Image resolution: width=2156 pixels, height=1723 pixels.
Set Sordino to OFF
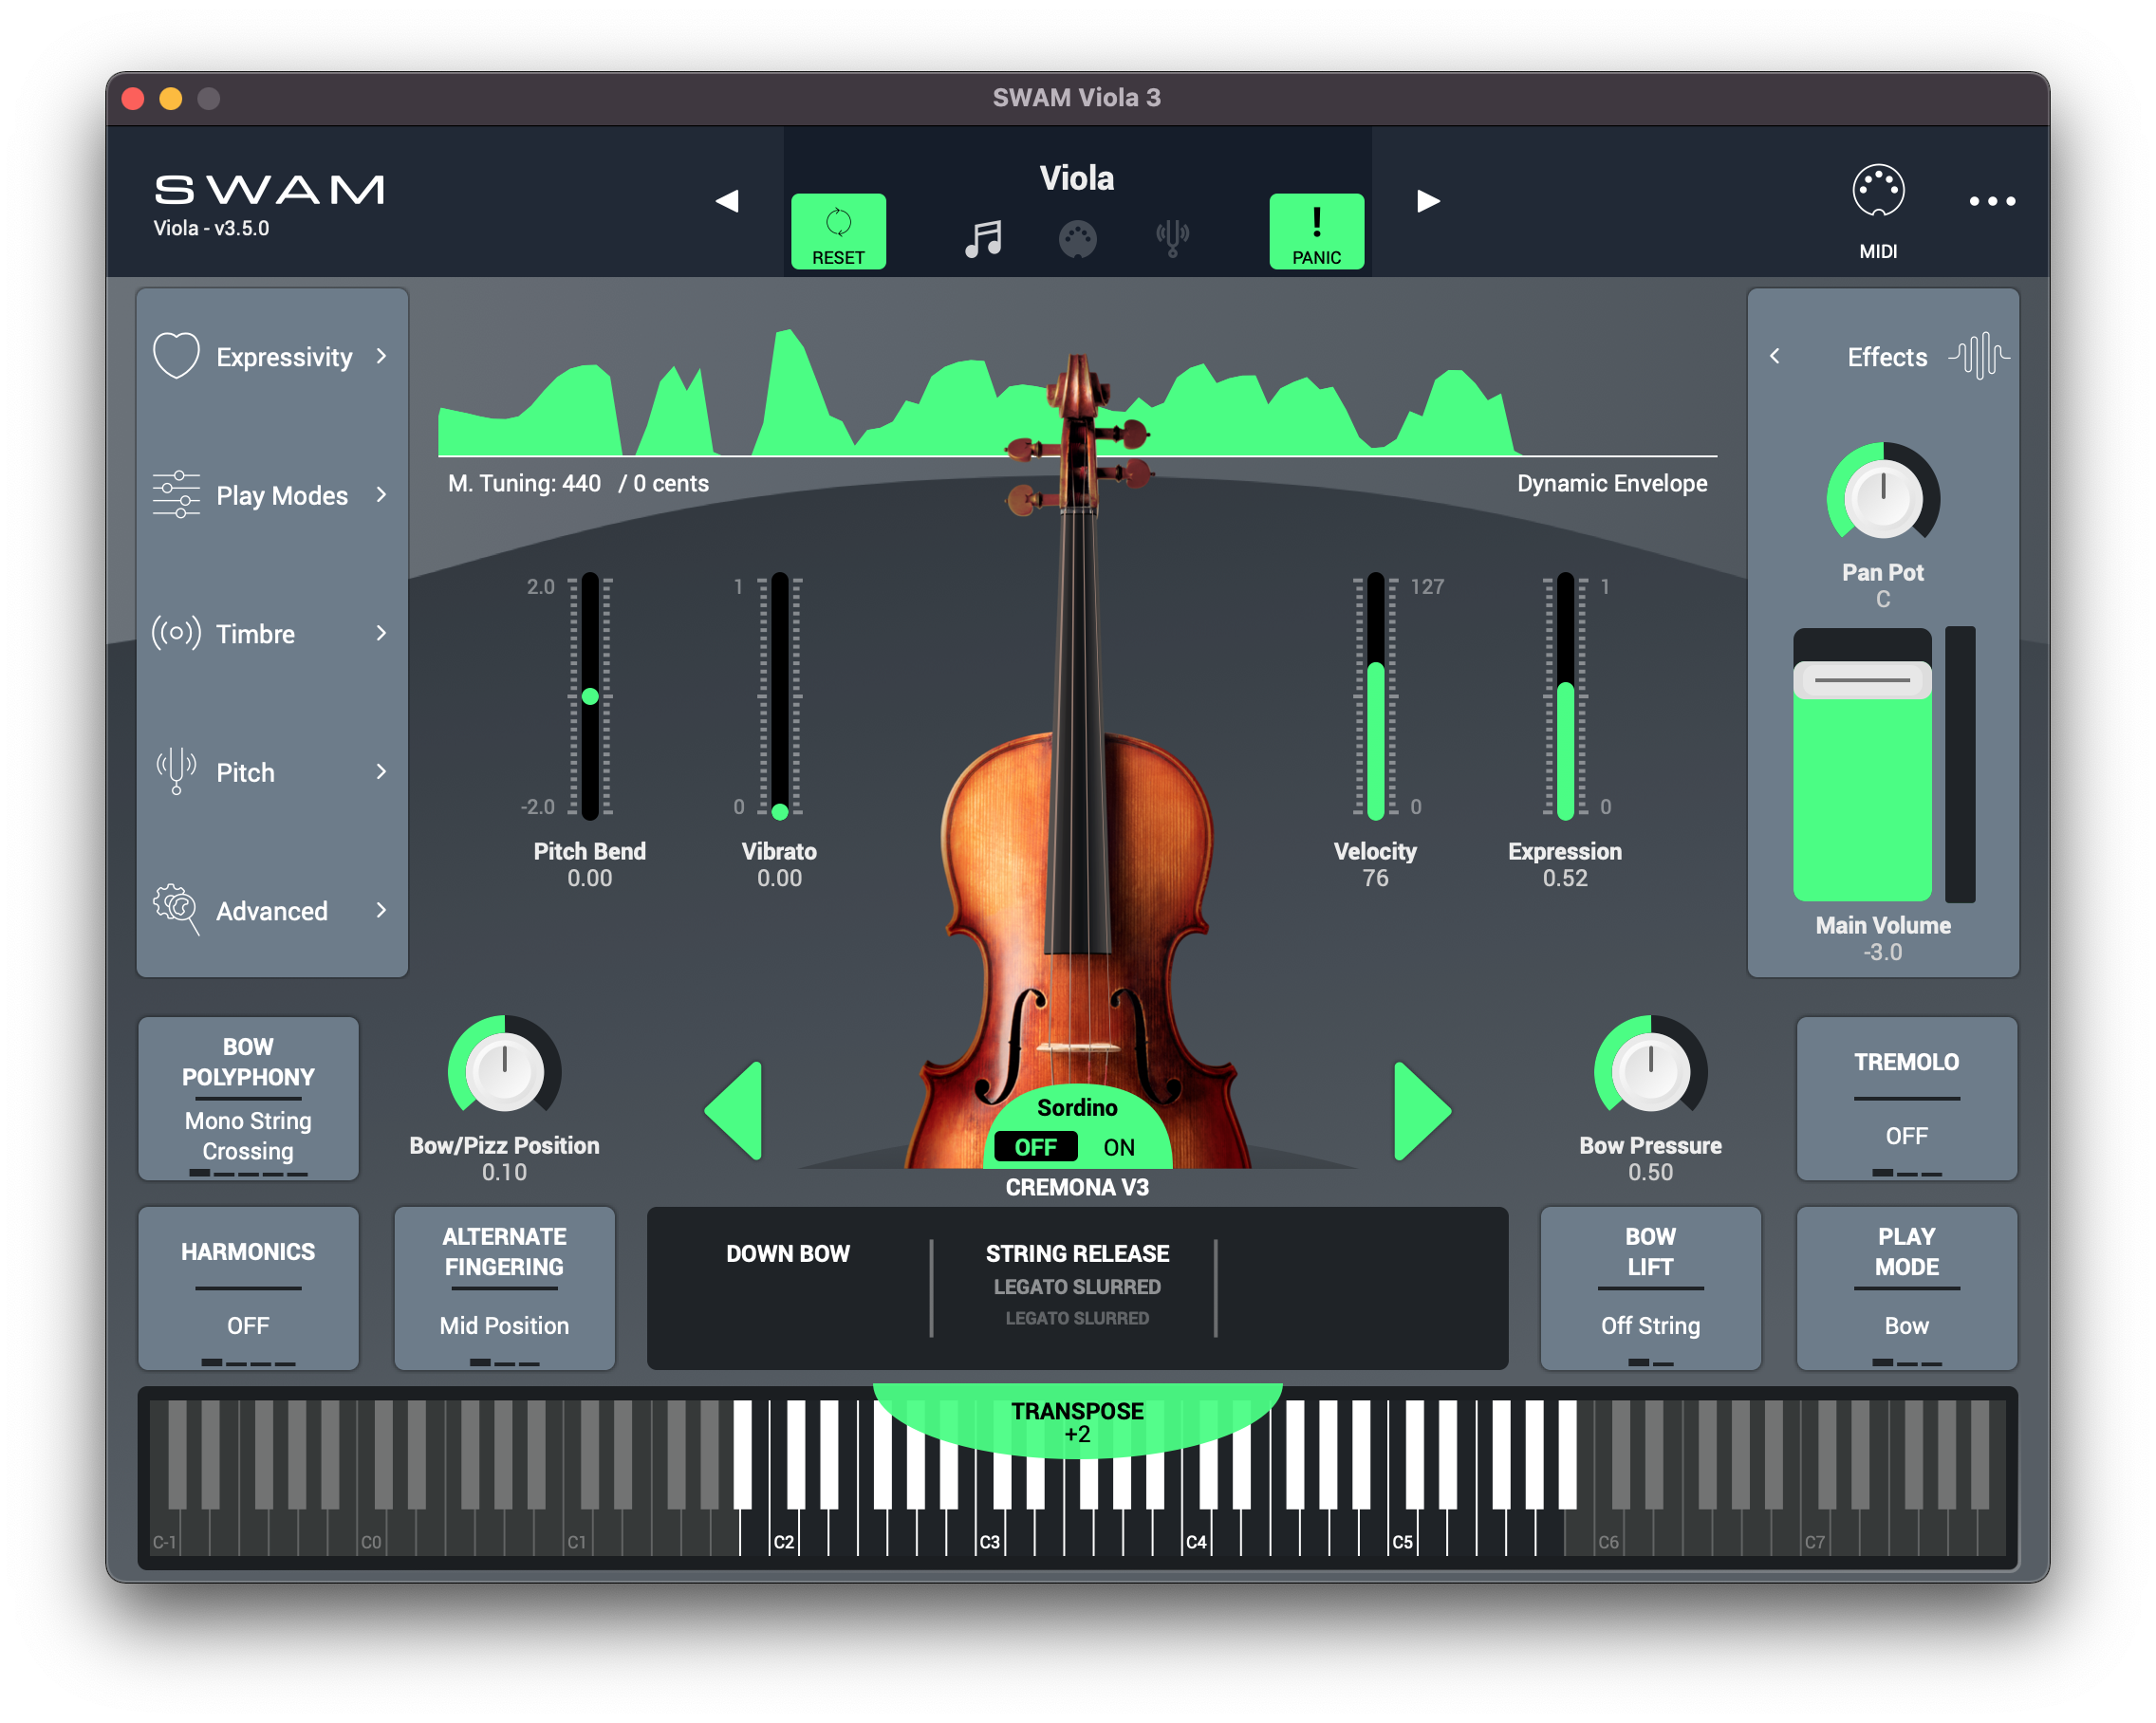[1035, 1147]
